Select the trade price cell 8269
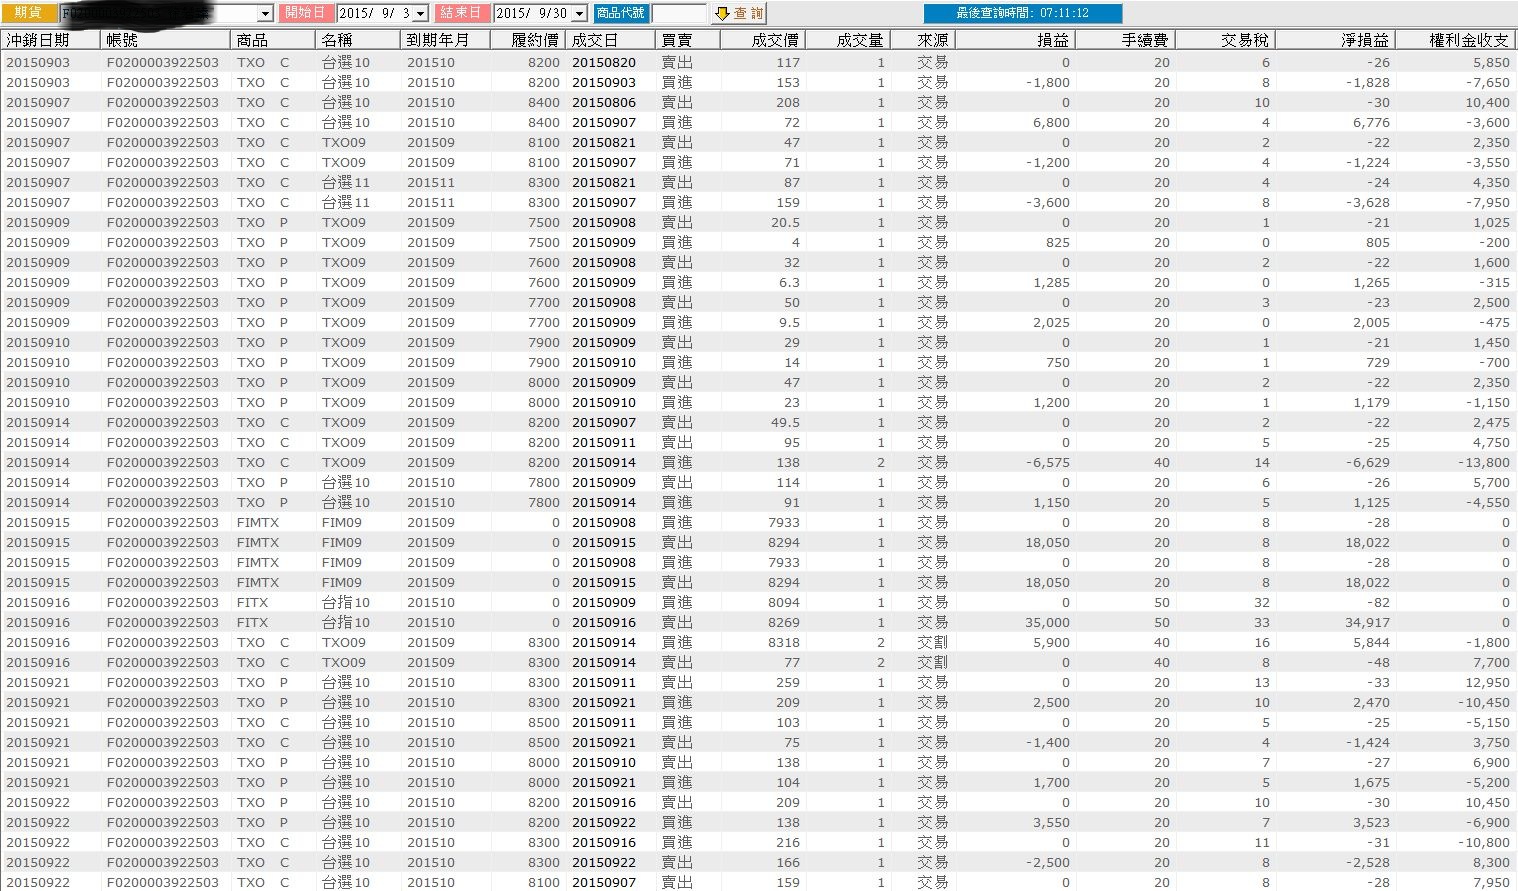The width and height of the screenshot is (1518, 891). point(783,622)
